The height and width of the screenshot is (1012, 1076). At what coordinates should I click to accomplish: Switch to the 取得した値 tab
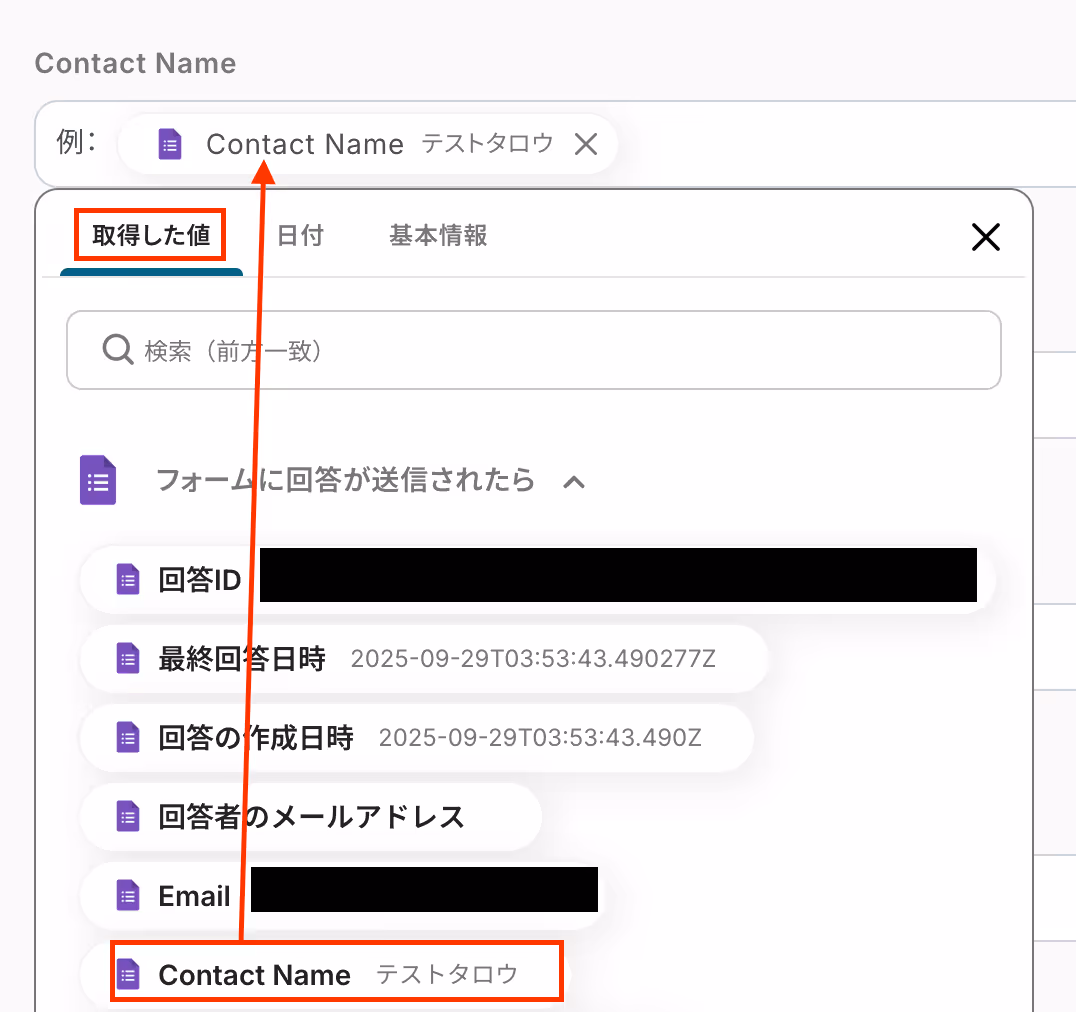tap(151, 235)
